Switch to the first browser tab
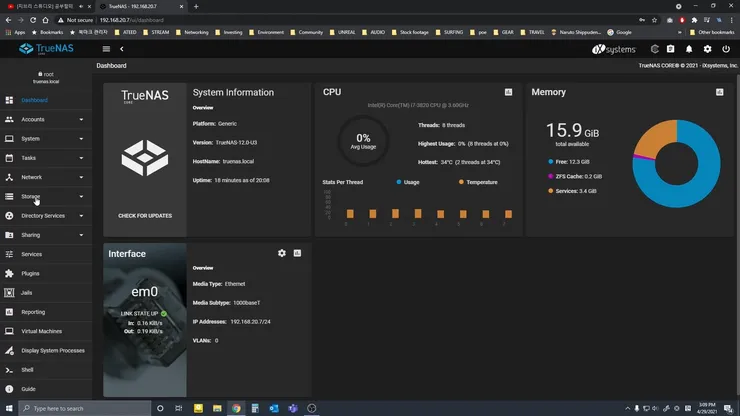 47,6
